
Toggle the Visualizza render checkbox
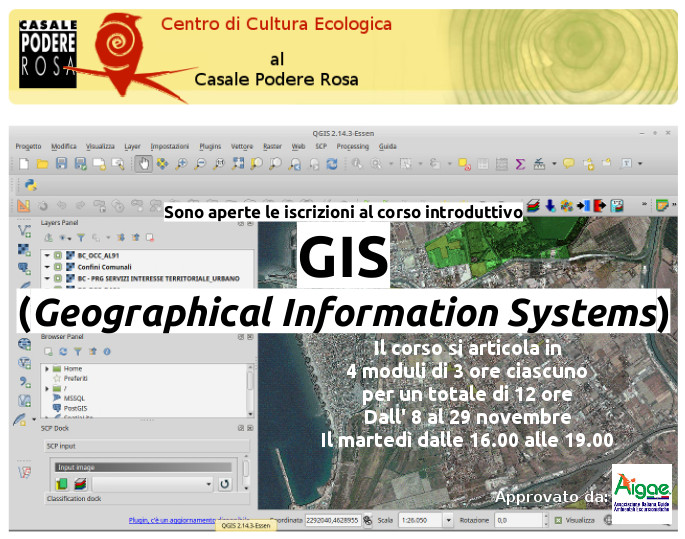560,520
